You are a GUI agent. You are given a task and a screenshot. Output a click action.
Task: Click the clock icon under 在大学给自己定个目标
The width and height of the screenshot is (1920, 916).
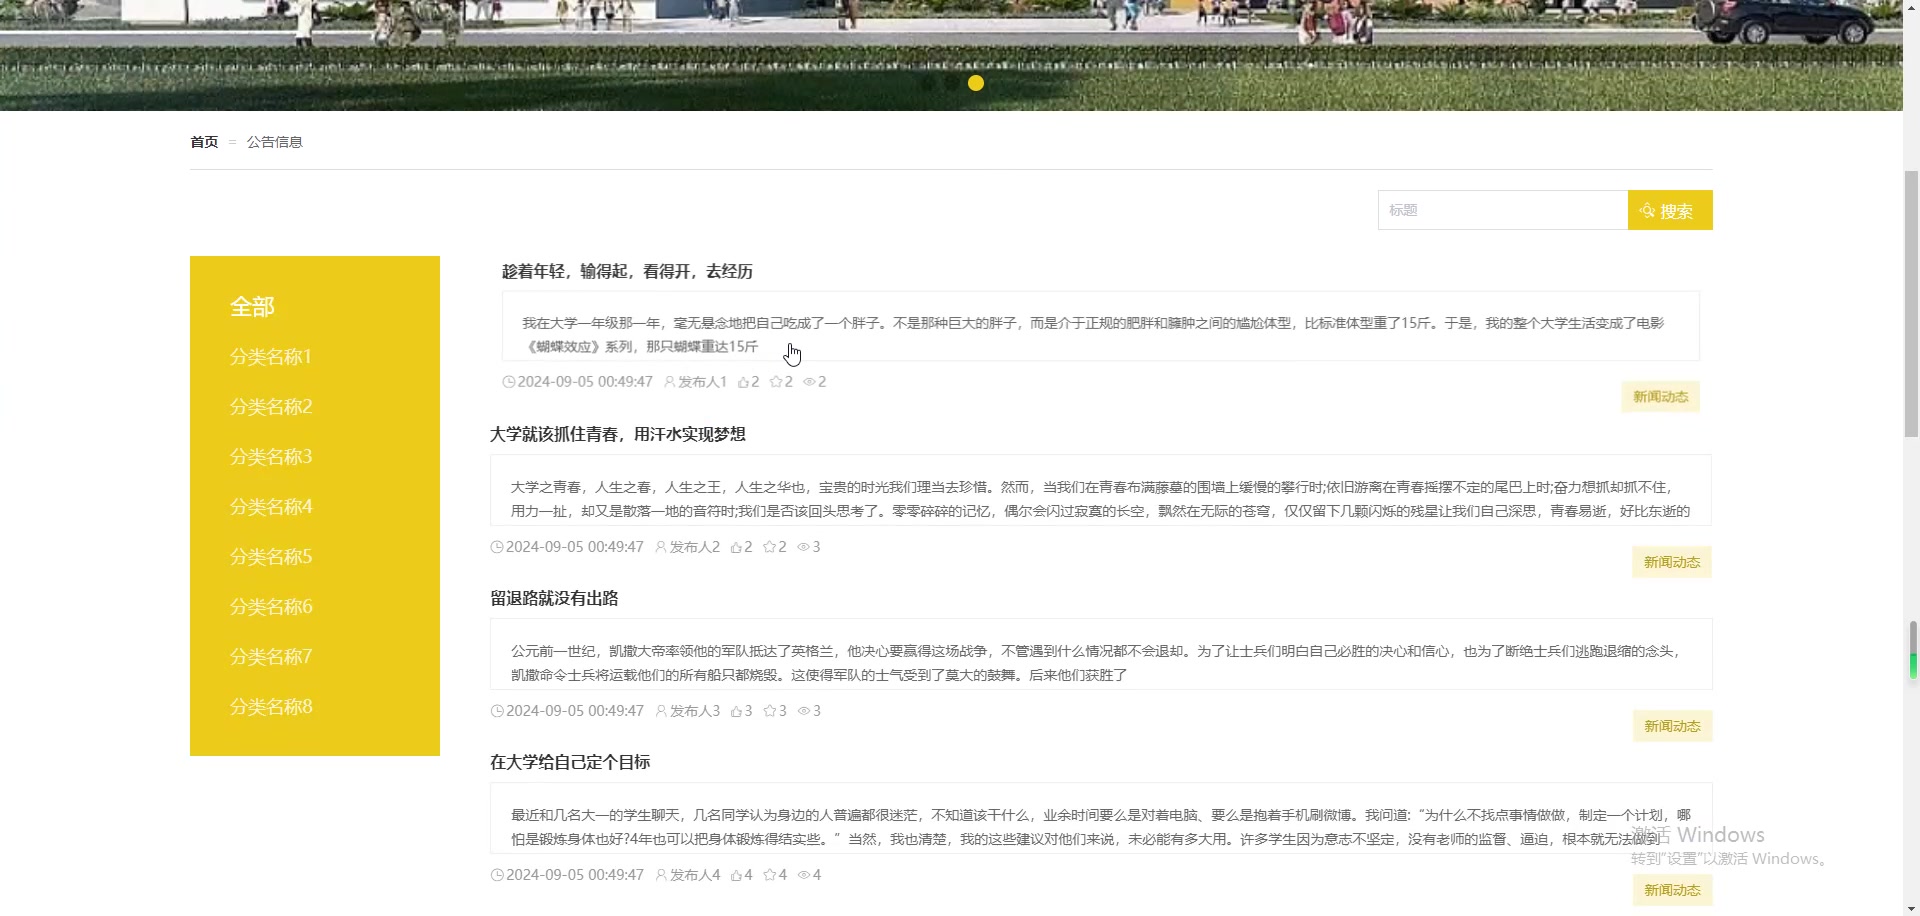(x=497, y=874)
